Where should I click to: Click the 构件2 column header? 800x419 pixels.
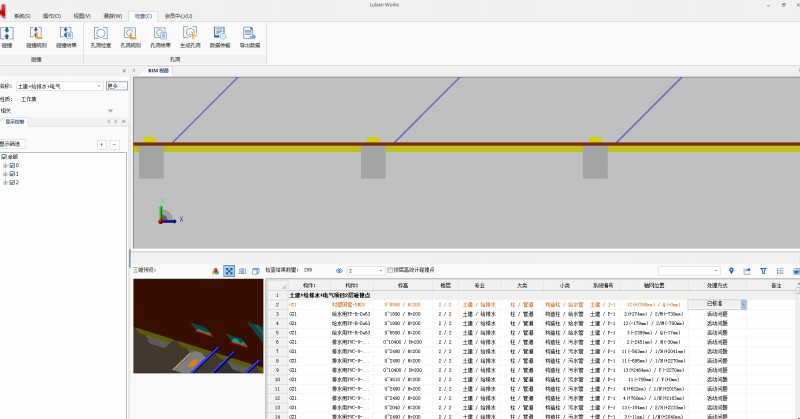point(352,286)
